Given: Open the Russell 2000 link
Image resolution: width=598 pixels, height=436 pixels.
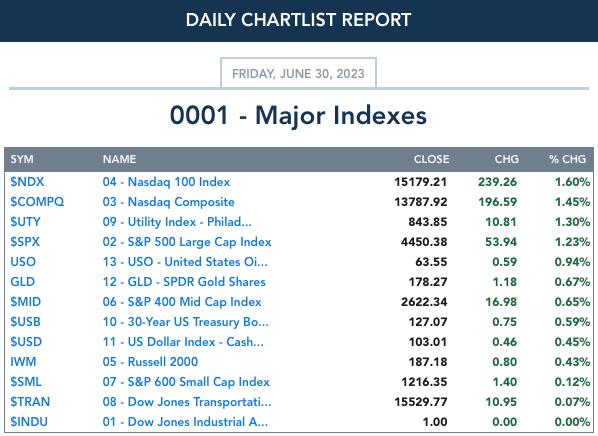Looking at the screenshot, I should tap(150, 362).
